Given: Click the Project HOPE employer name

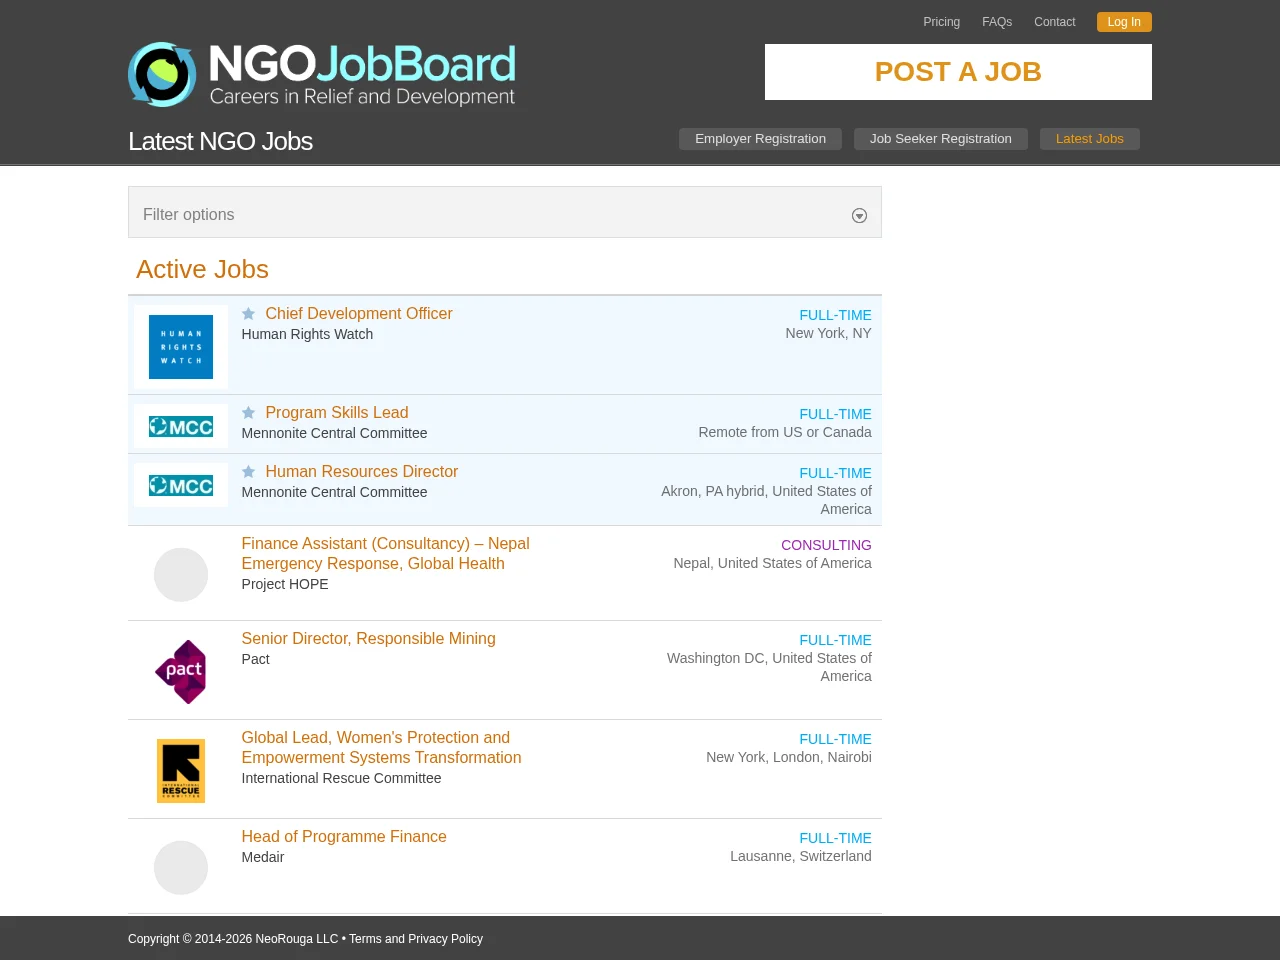Looking at the screenshot, I should 285,585.
